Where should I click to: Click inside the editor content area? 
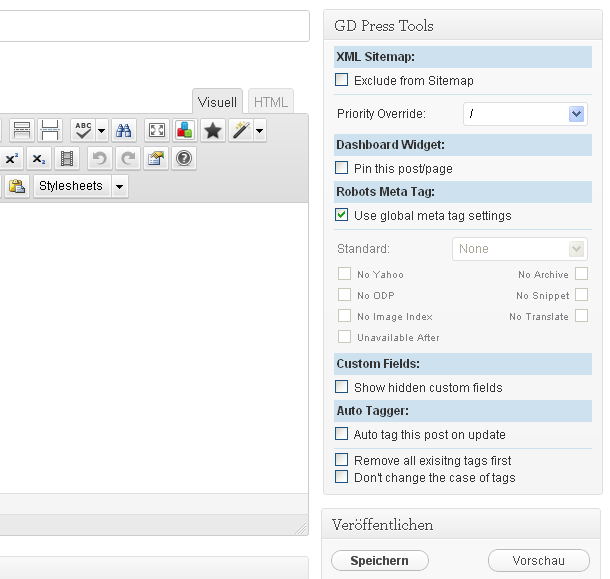(154, 347)
